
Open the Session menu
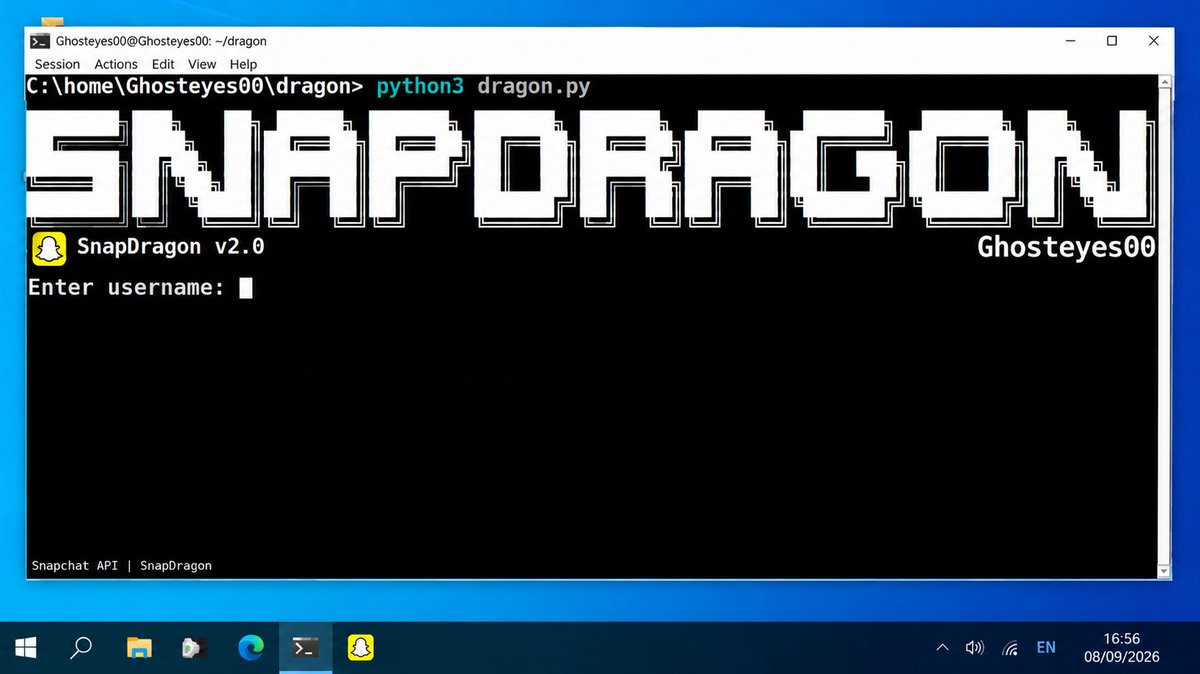pyautogui.click(x=57, y=64)
